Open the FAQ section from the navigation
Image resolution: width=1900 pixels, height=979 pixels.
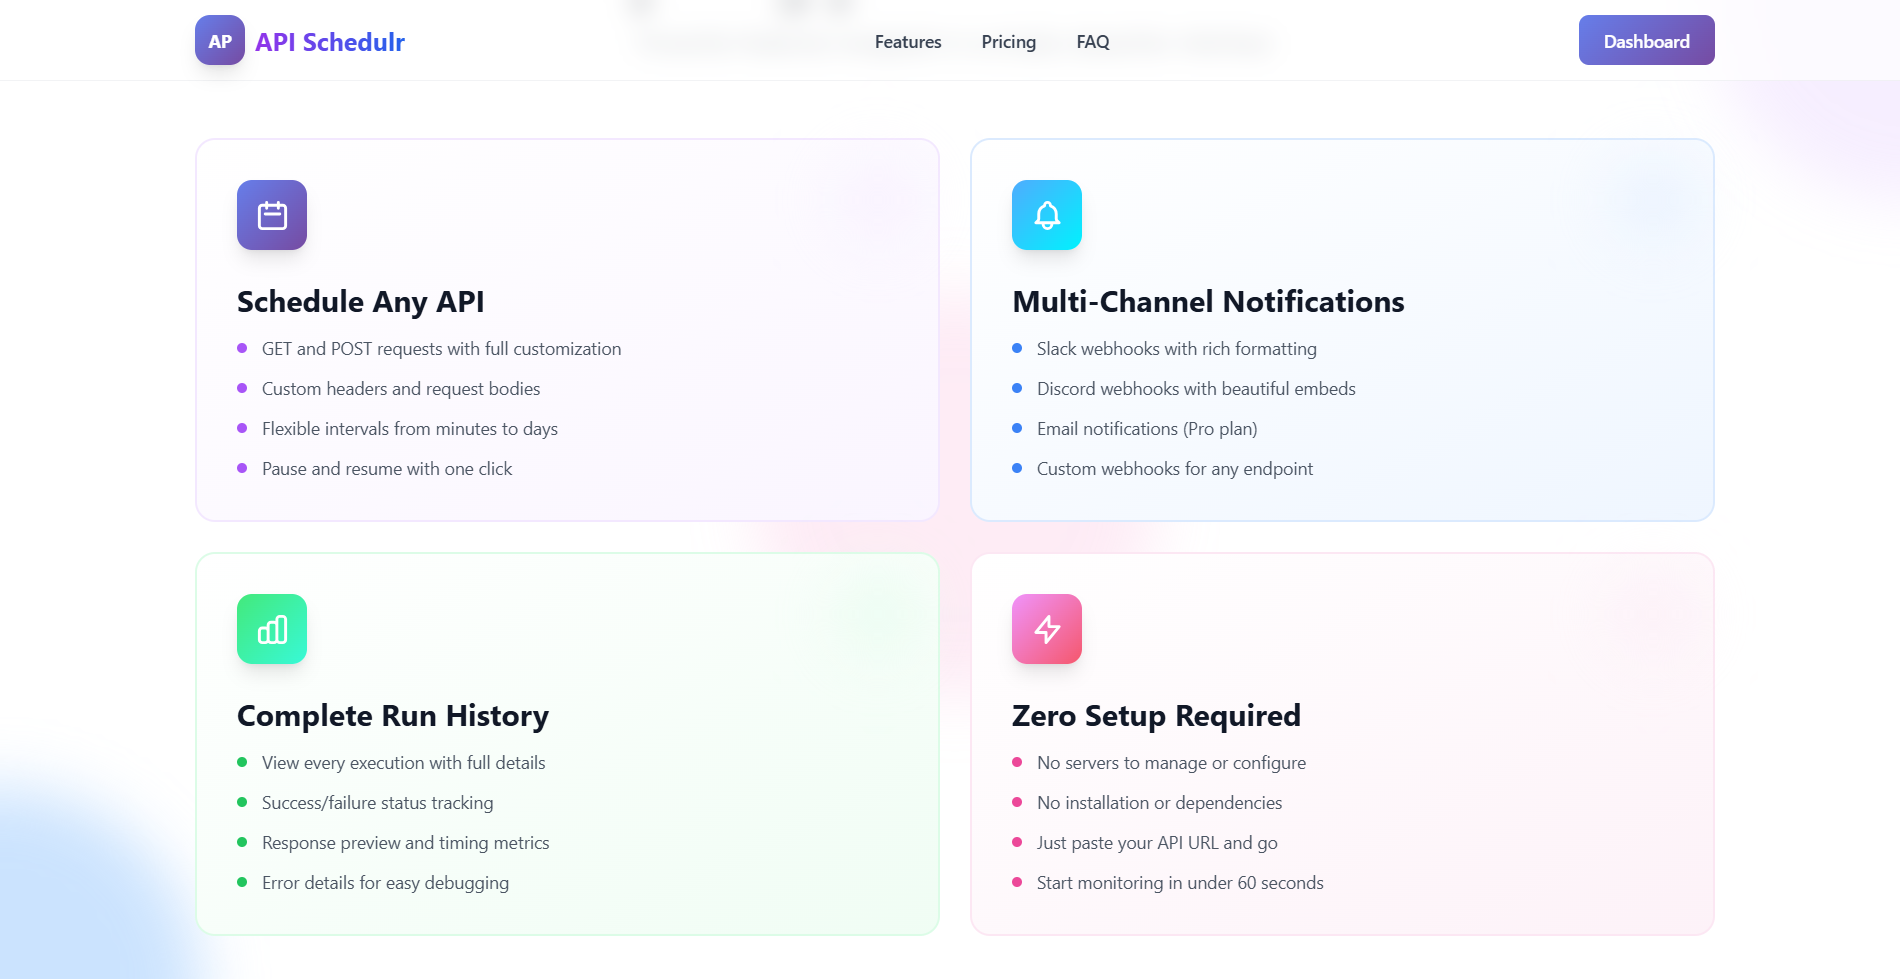1092,41
